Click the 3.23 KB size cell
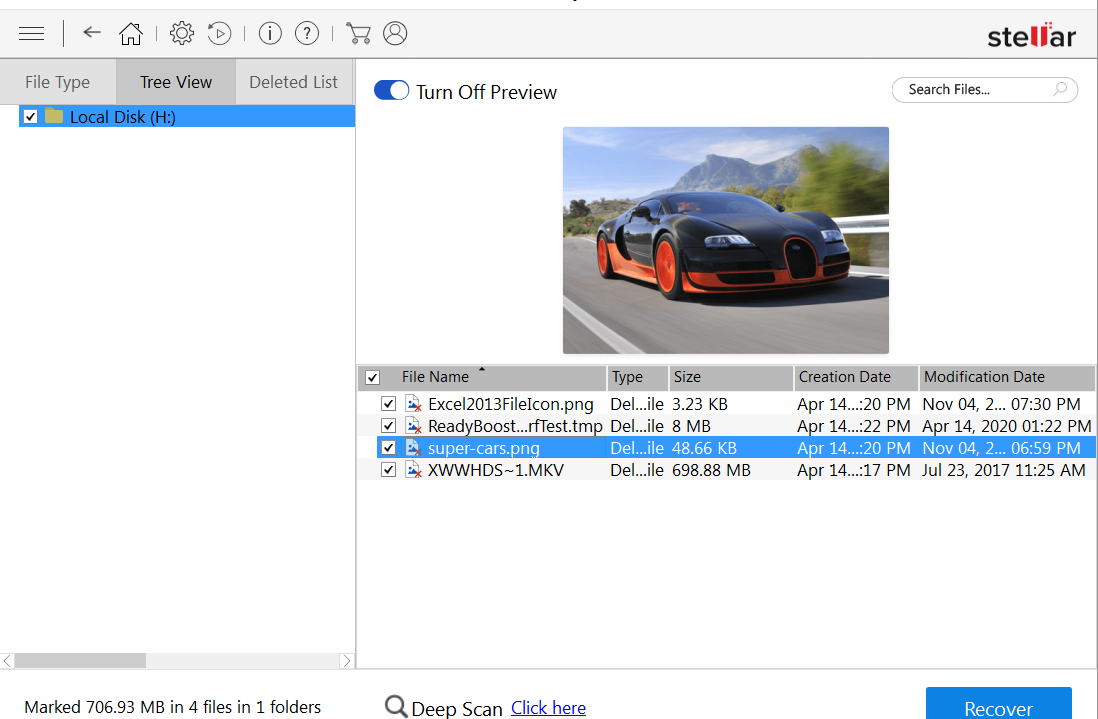Image resolution: width=1098 pixels, height=719 pixels. tap(700, 404)
